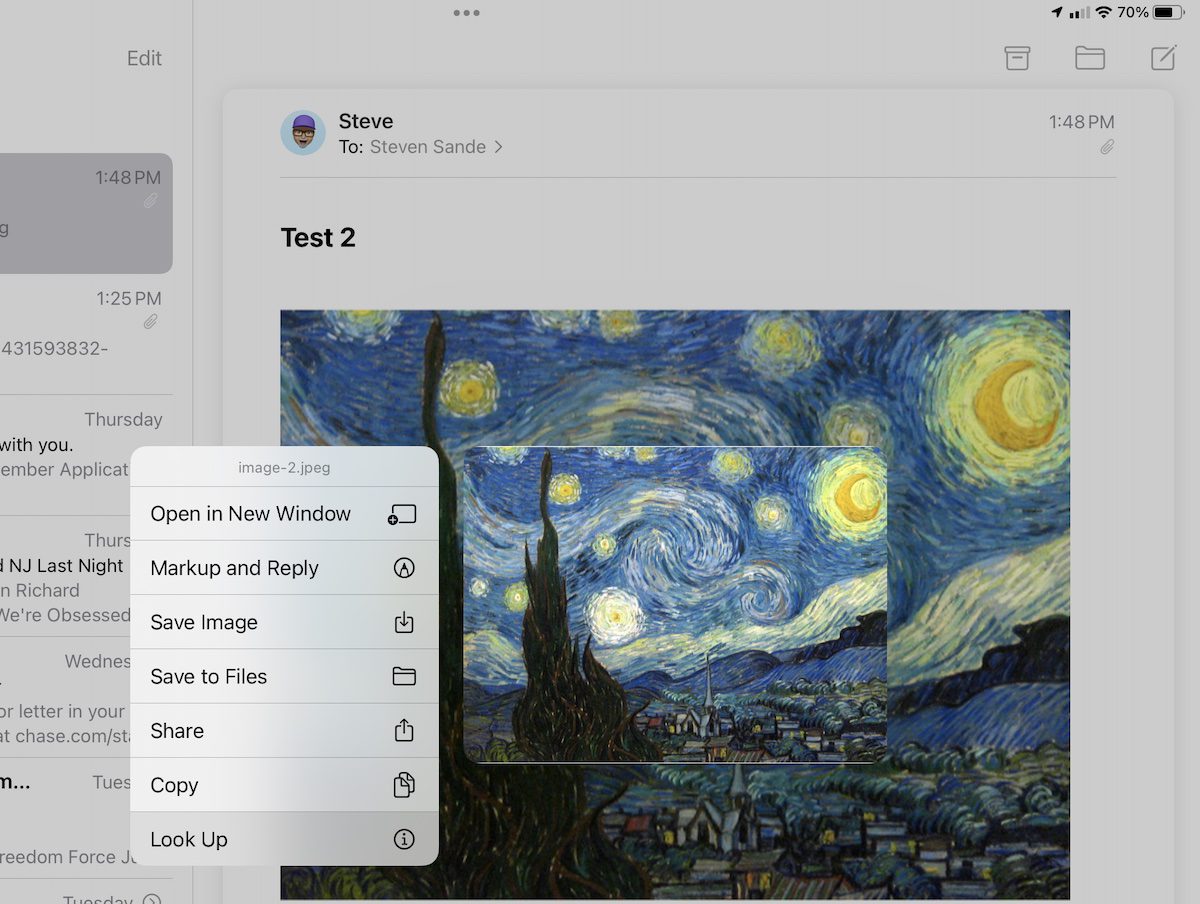Tap Steve's sender avatar
This screenshot has width=1200, height=904.
point(303,133)
